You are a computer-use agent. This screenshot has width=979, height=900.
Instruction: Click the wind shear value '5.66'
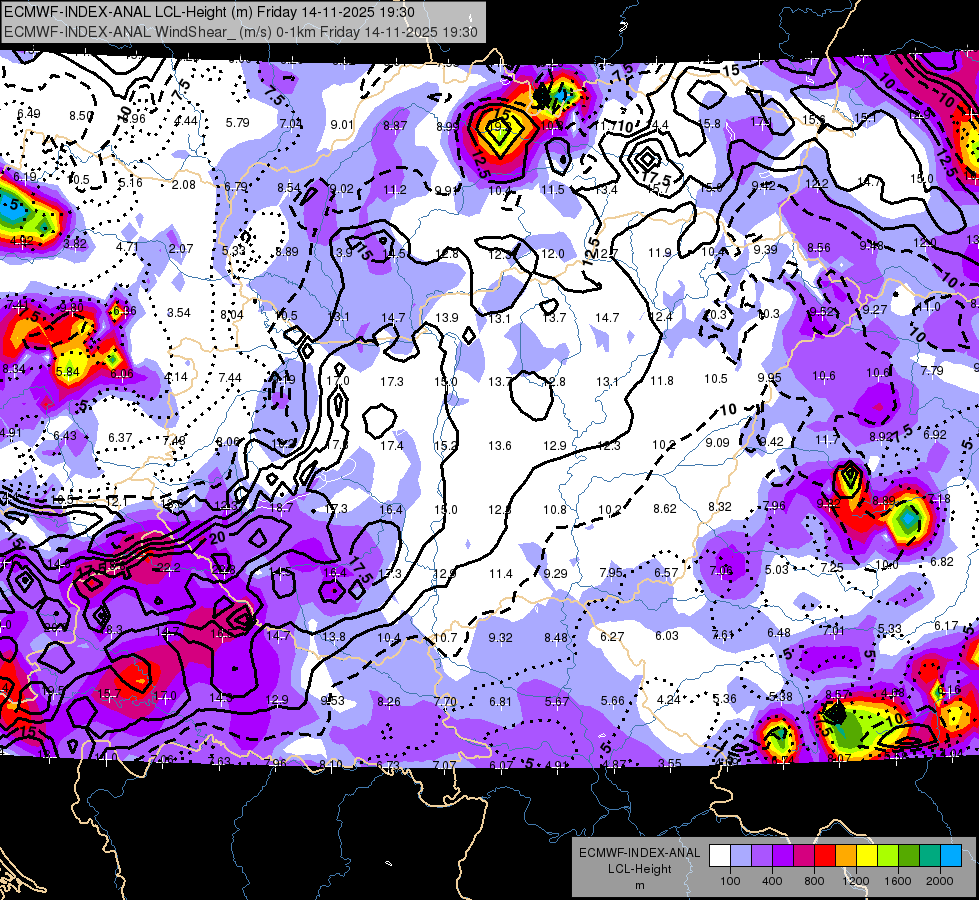click(612, 701)
